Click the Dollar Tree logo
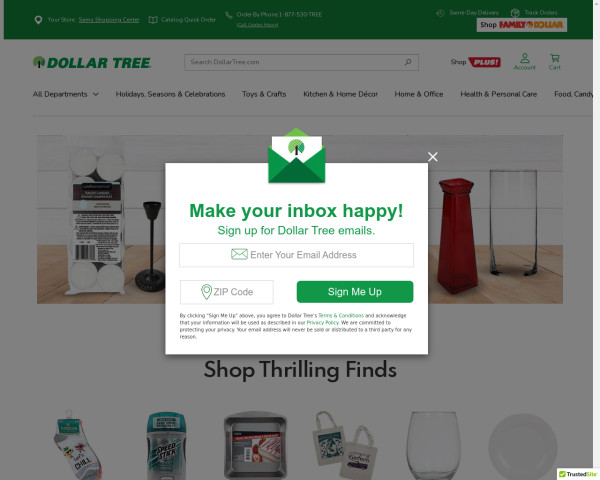This screenshot has height=480, width=600. pos(92,62)
